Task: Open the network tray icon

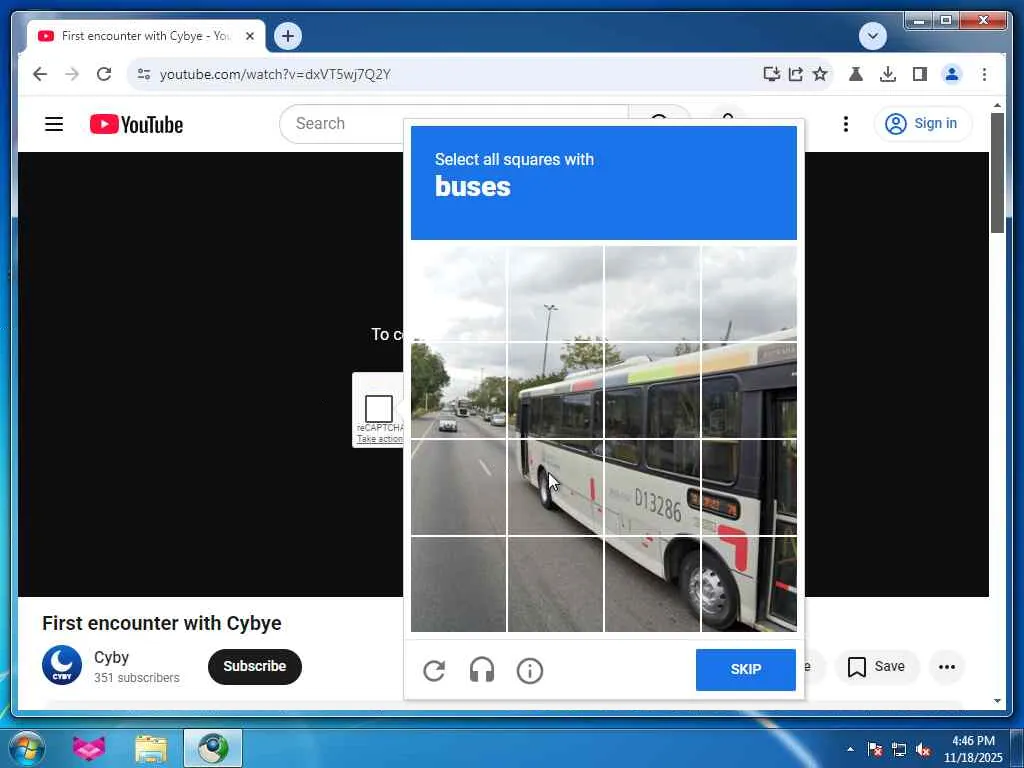Action: coord(899,749)
